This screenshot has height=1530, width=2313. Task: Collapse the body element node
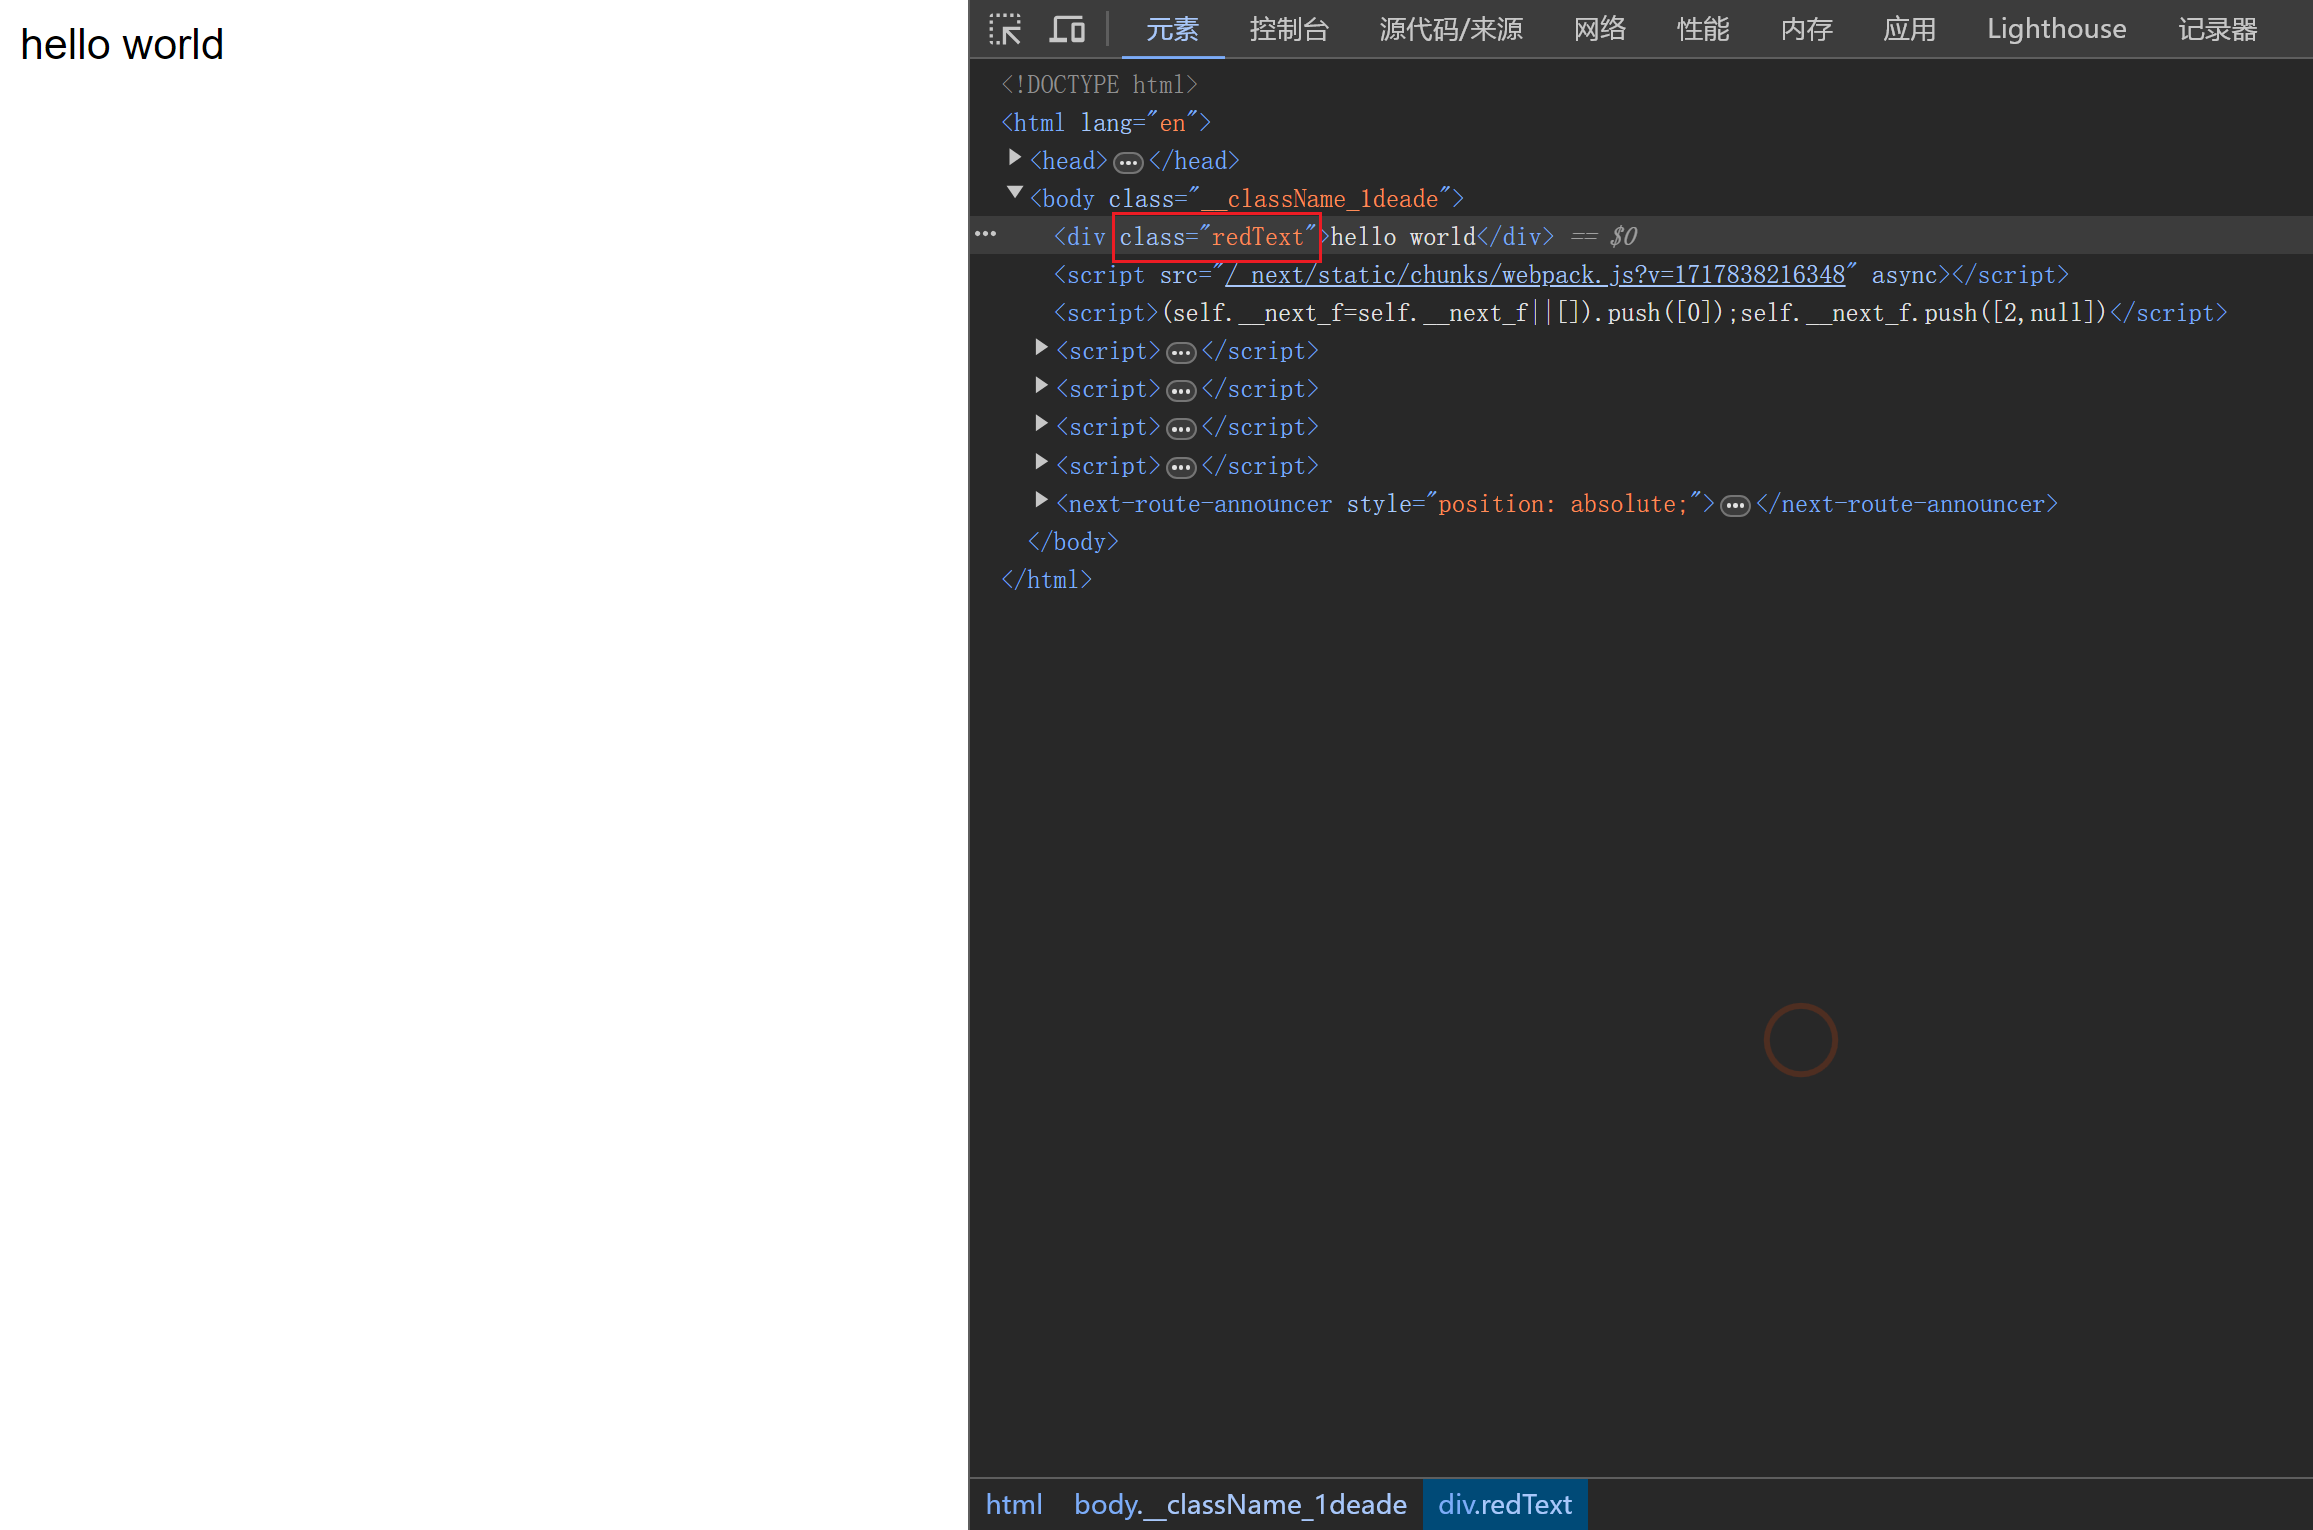[x=1015, y=193]
